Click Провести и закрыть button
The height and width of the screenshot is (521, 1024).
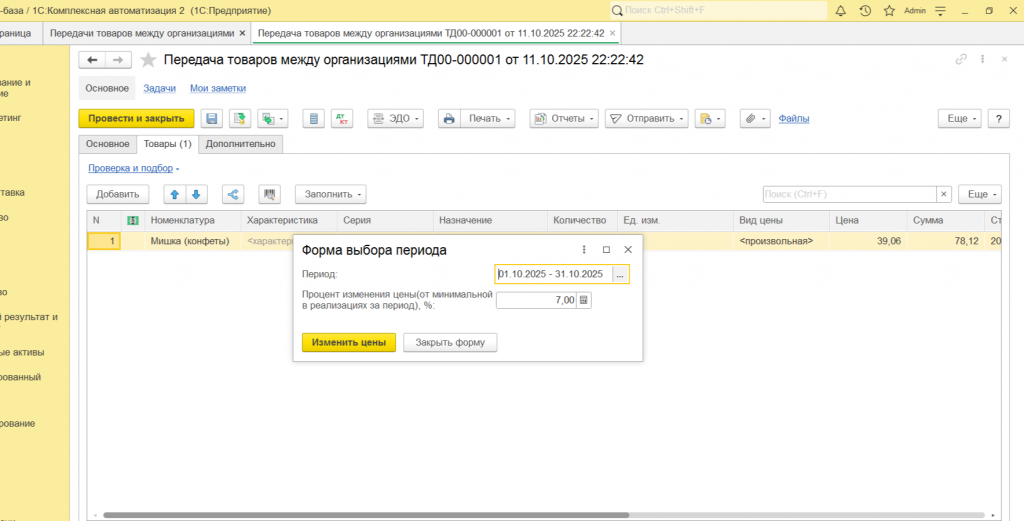pos(136,119)
